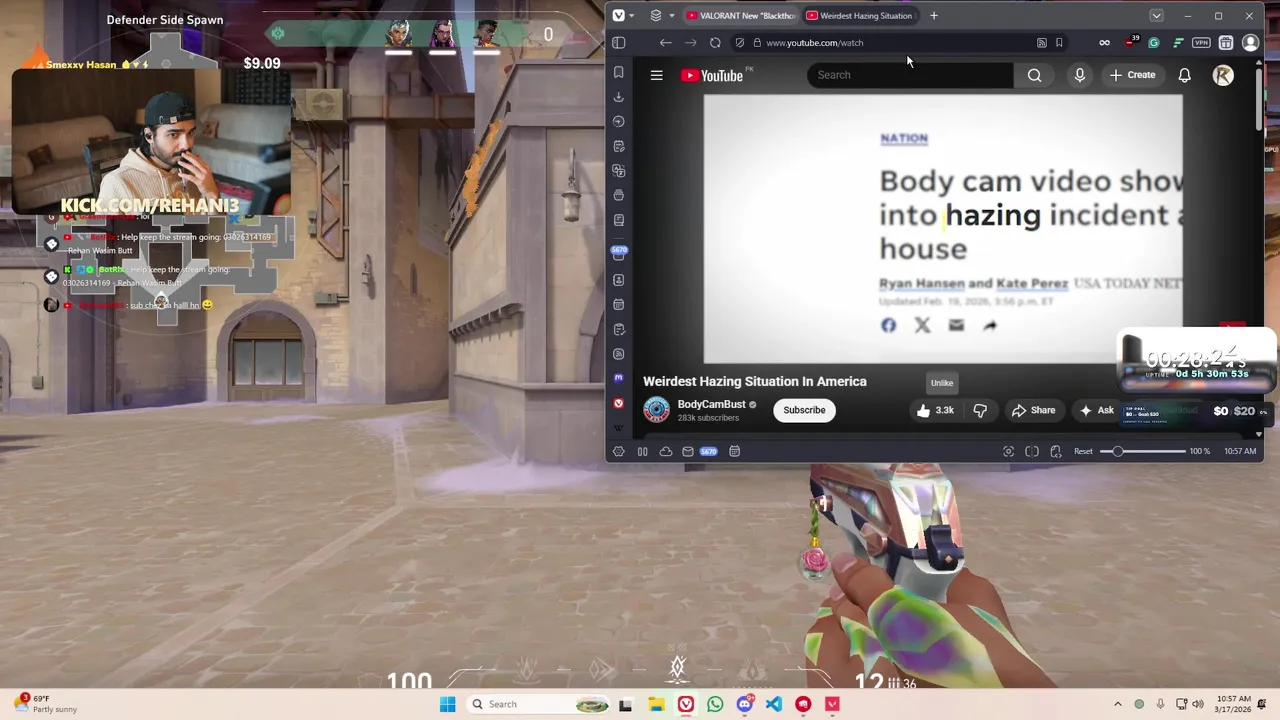Expand the tab stack workspaces dropdown arrow
The image size is (1280, 720).
tap(671, 16)
